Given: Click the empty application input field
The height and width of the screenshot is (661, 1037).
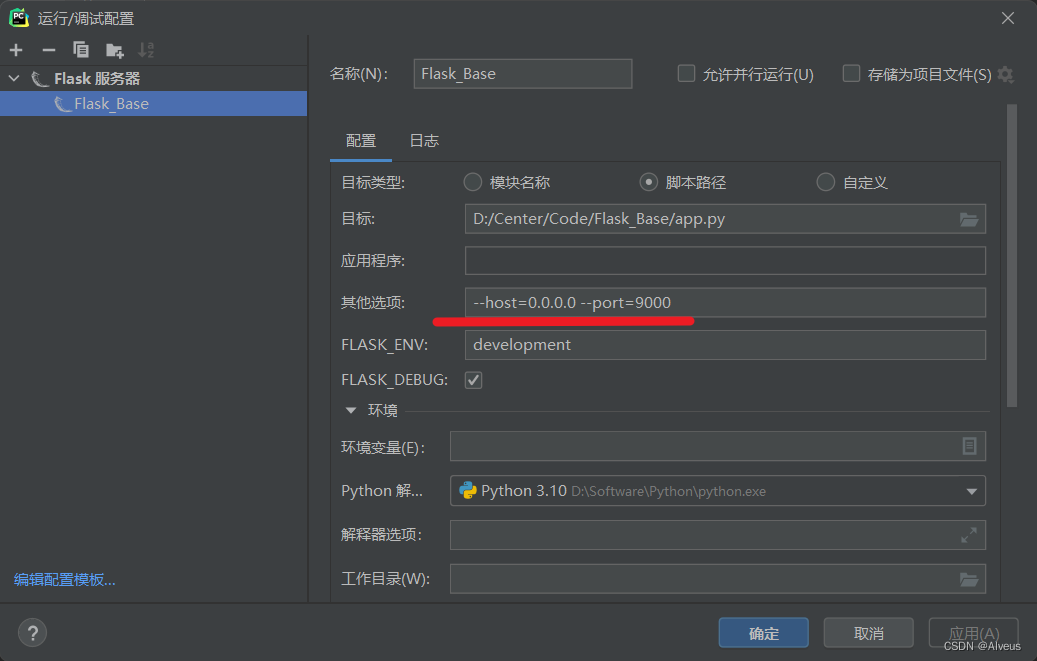Looking at the screenshot, I should 726,261.
